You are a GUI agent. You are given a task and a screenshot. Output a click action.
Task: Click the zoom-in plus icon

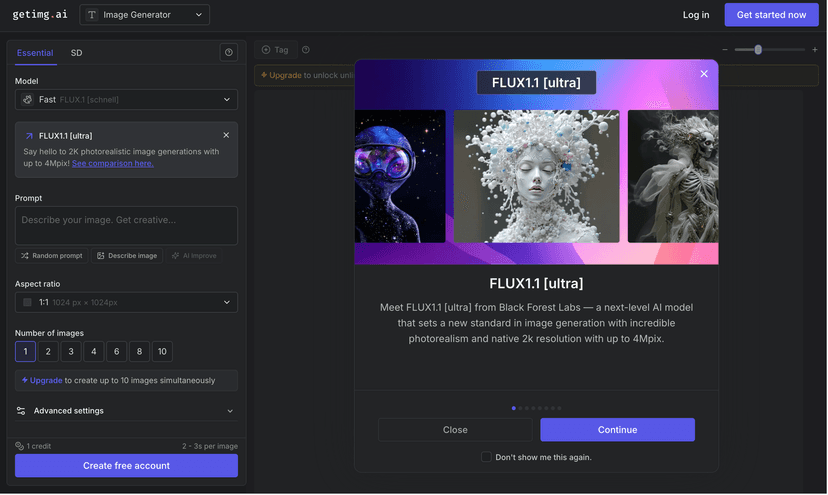815,50
